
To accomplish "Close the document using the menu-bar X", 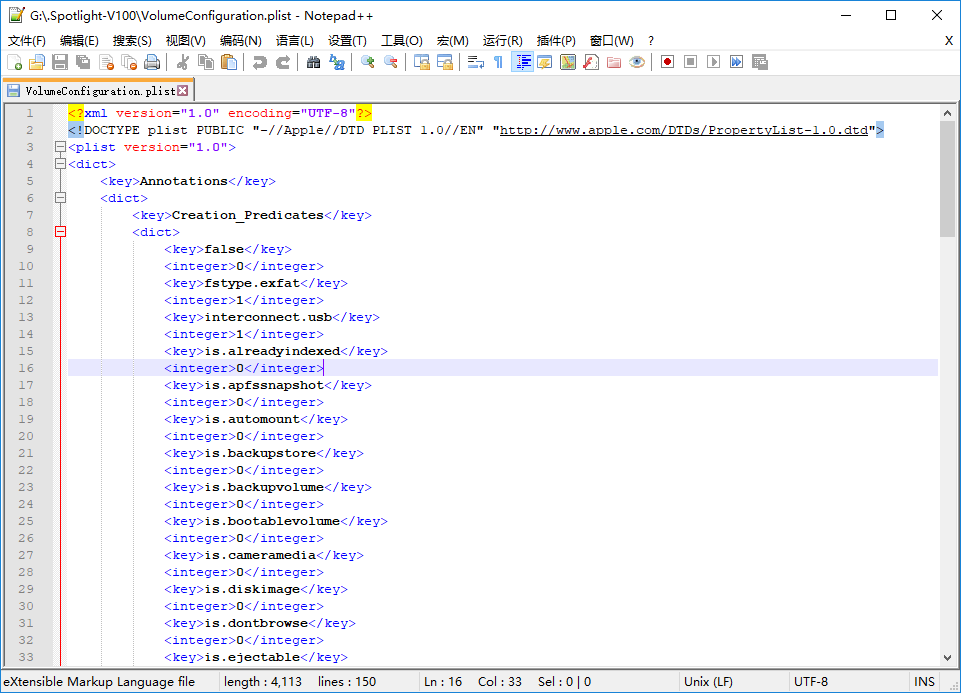I will pyautogui.click(x=949, y=40).
